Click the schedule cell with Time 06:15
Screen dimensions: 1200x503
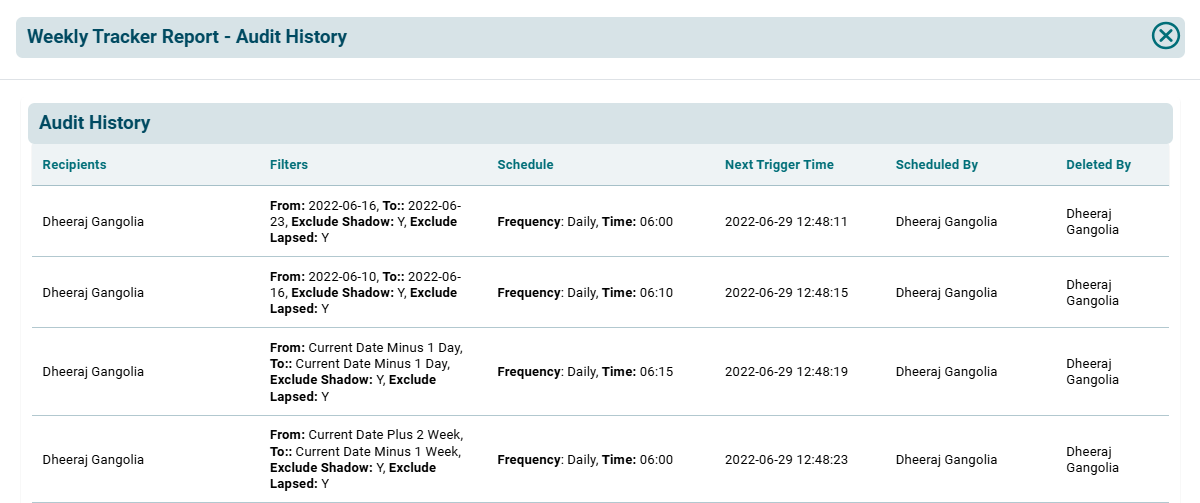click(585, 372)
